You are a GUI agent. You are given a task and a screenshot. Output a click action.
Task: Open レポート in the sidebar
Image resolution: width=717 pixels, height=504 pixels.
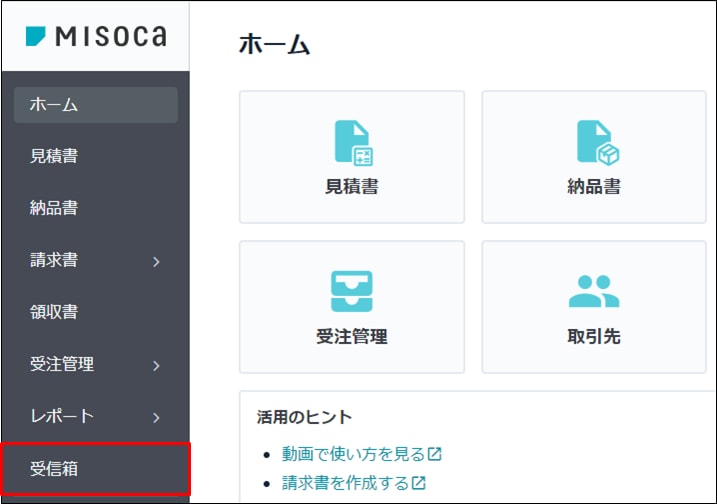(62, 416)
